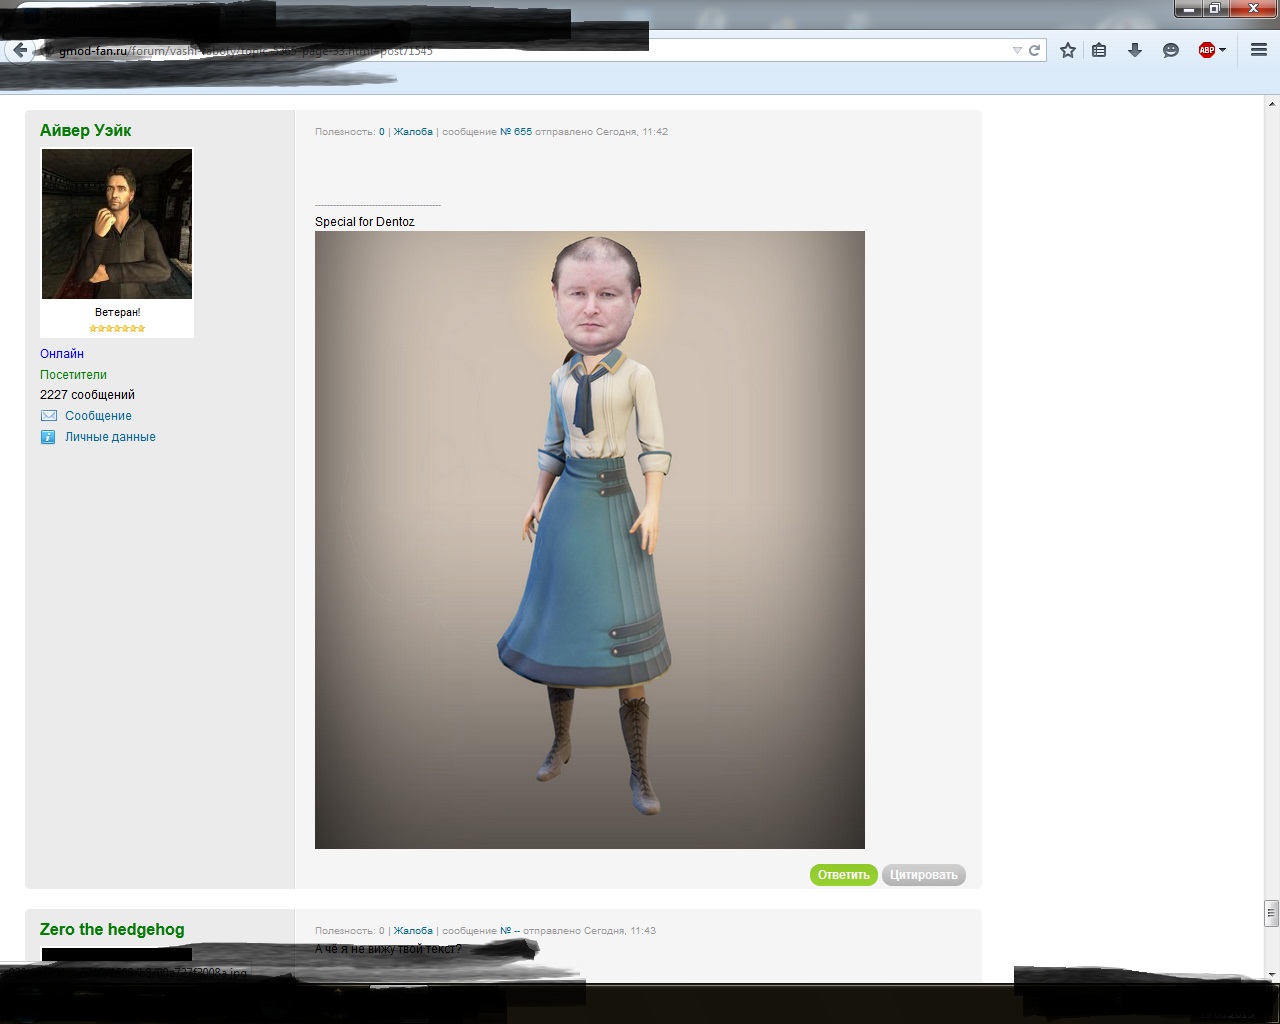Open Айвер Уэйк username link
The height and width of the screenshot is (1024, 1280).
pos(85,130)
